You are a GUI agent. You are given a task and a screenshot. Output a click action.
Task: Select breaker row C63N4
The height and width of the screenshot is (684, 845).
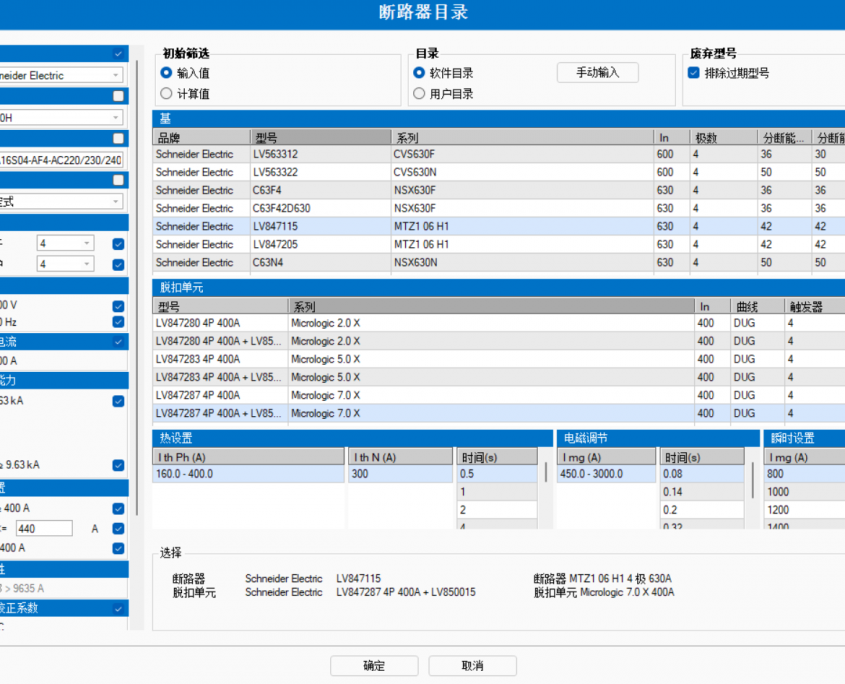pyautogui.click(x=498, y=262)
